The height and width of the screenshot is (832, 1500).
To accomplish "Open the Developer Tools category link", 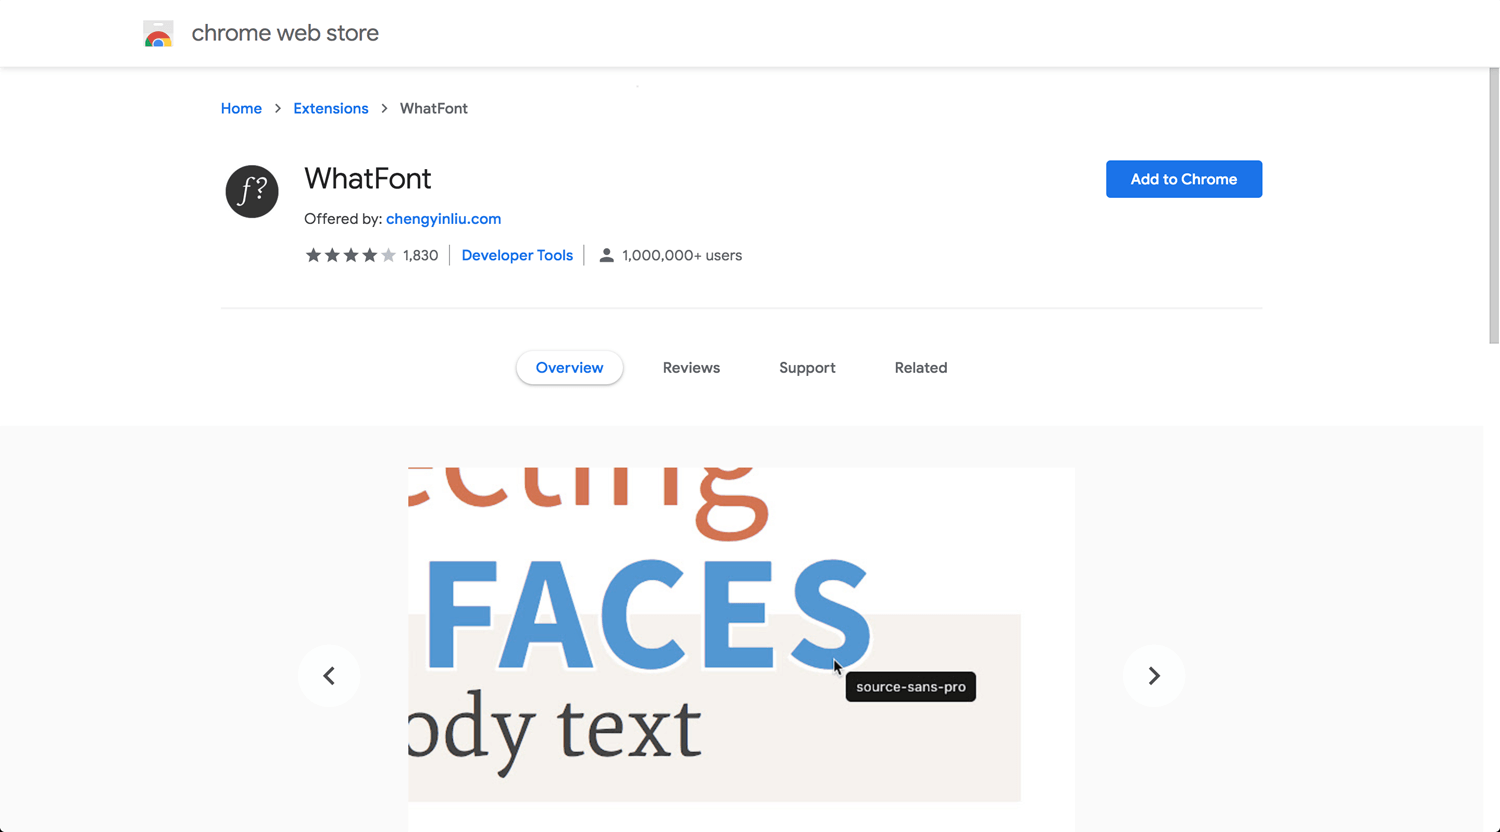I will point(517,255).
